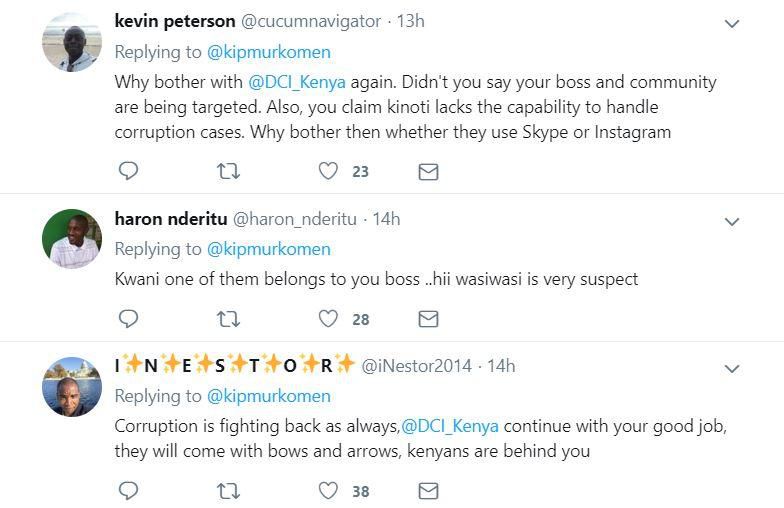Retweet haron nderitu's tweet

228,319
